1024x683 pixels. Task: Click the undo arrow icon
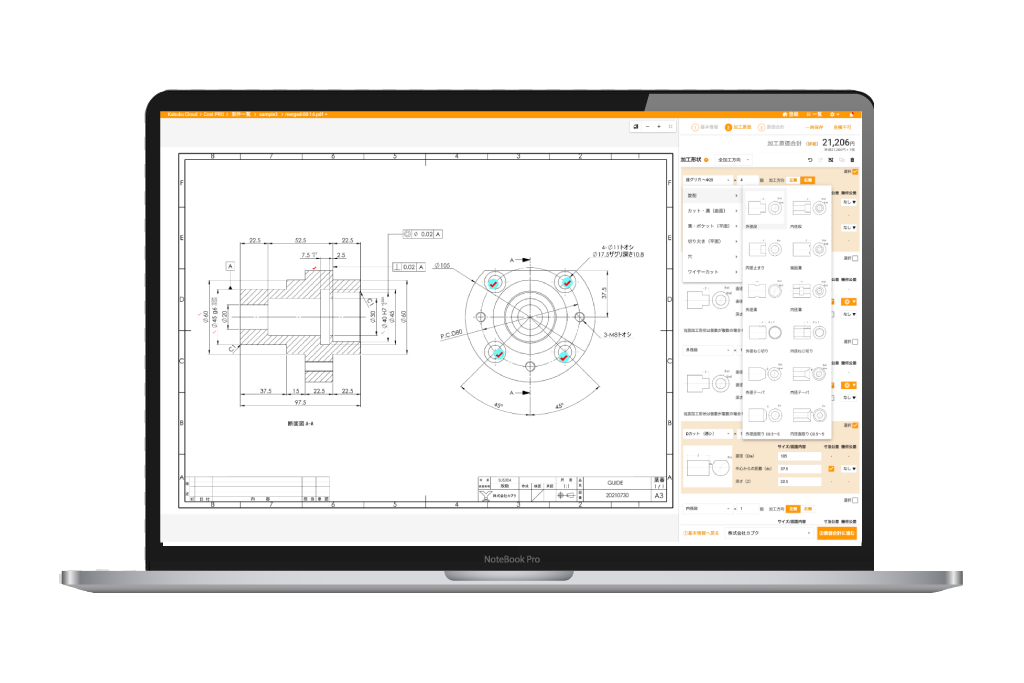pyautogui.click(x=810, y=160)
